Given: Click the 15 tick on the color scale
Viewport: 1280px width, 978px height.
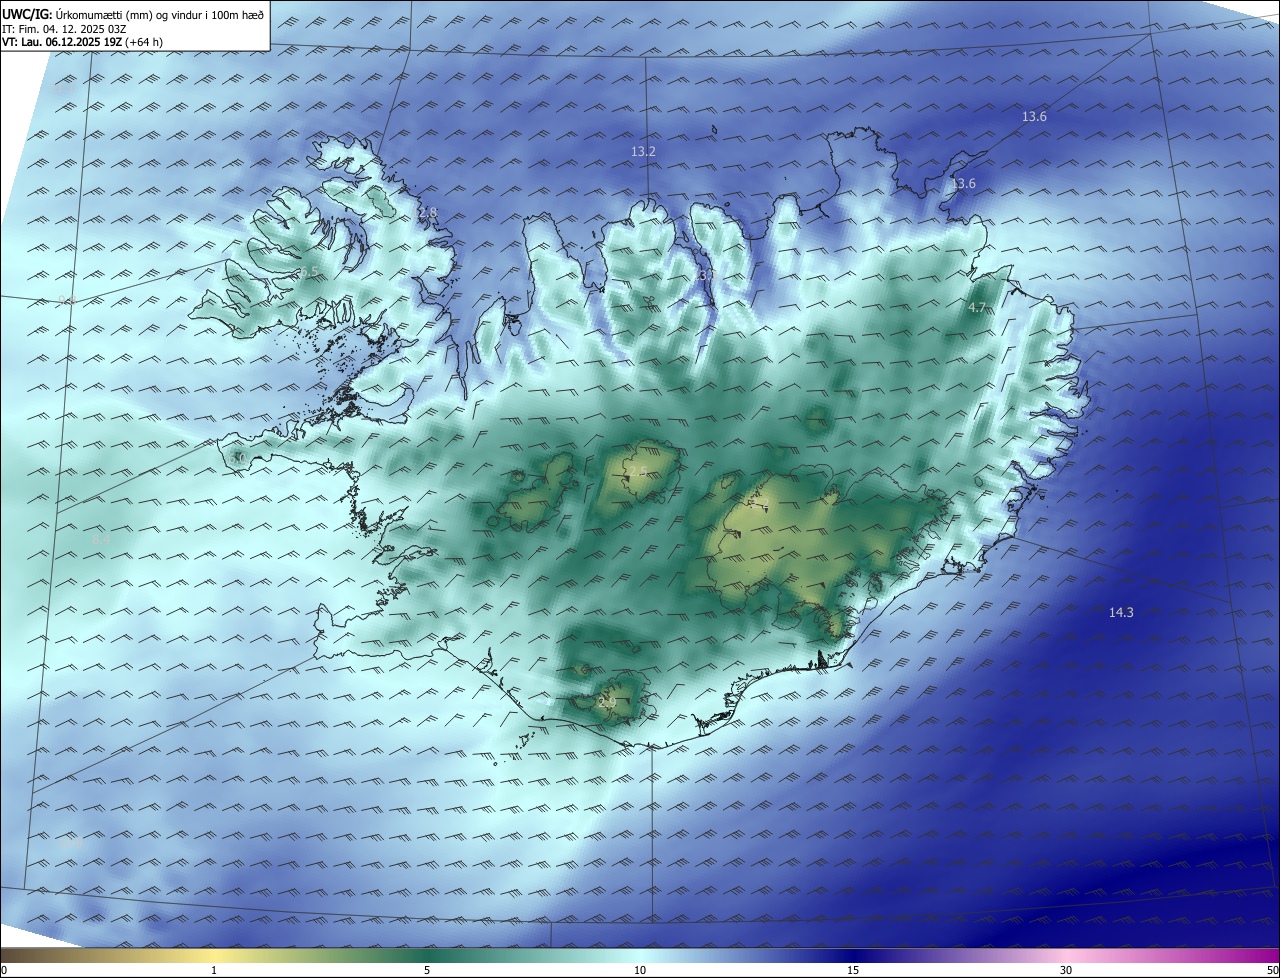Looking at the screenshot, I should [x=853, y=970].
